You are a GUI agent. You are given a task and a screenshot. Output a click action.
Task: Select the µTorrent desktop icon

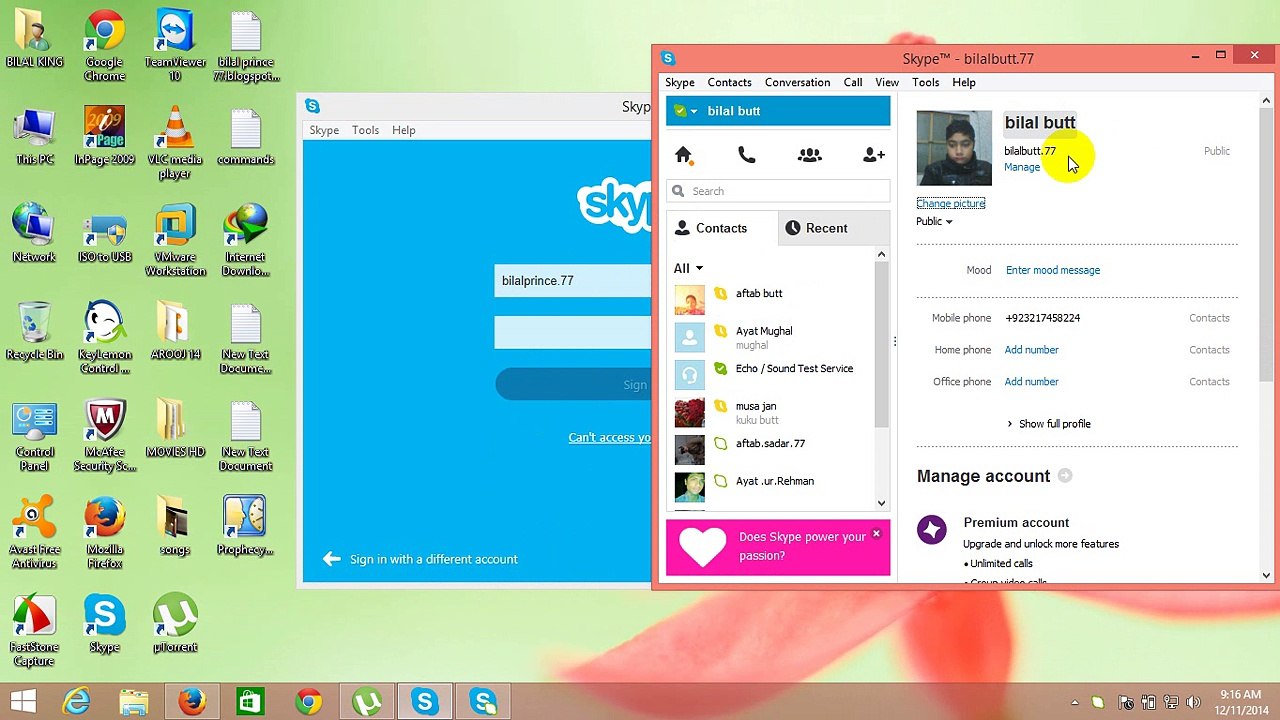pos(174,623)
